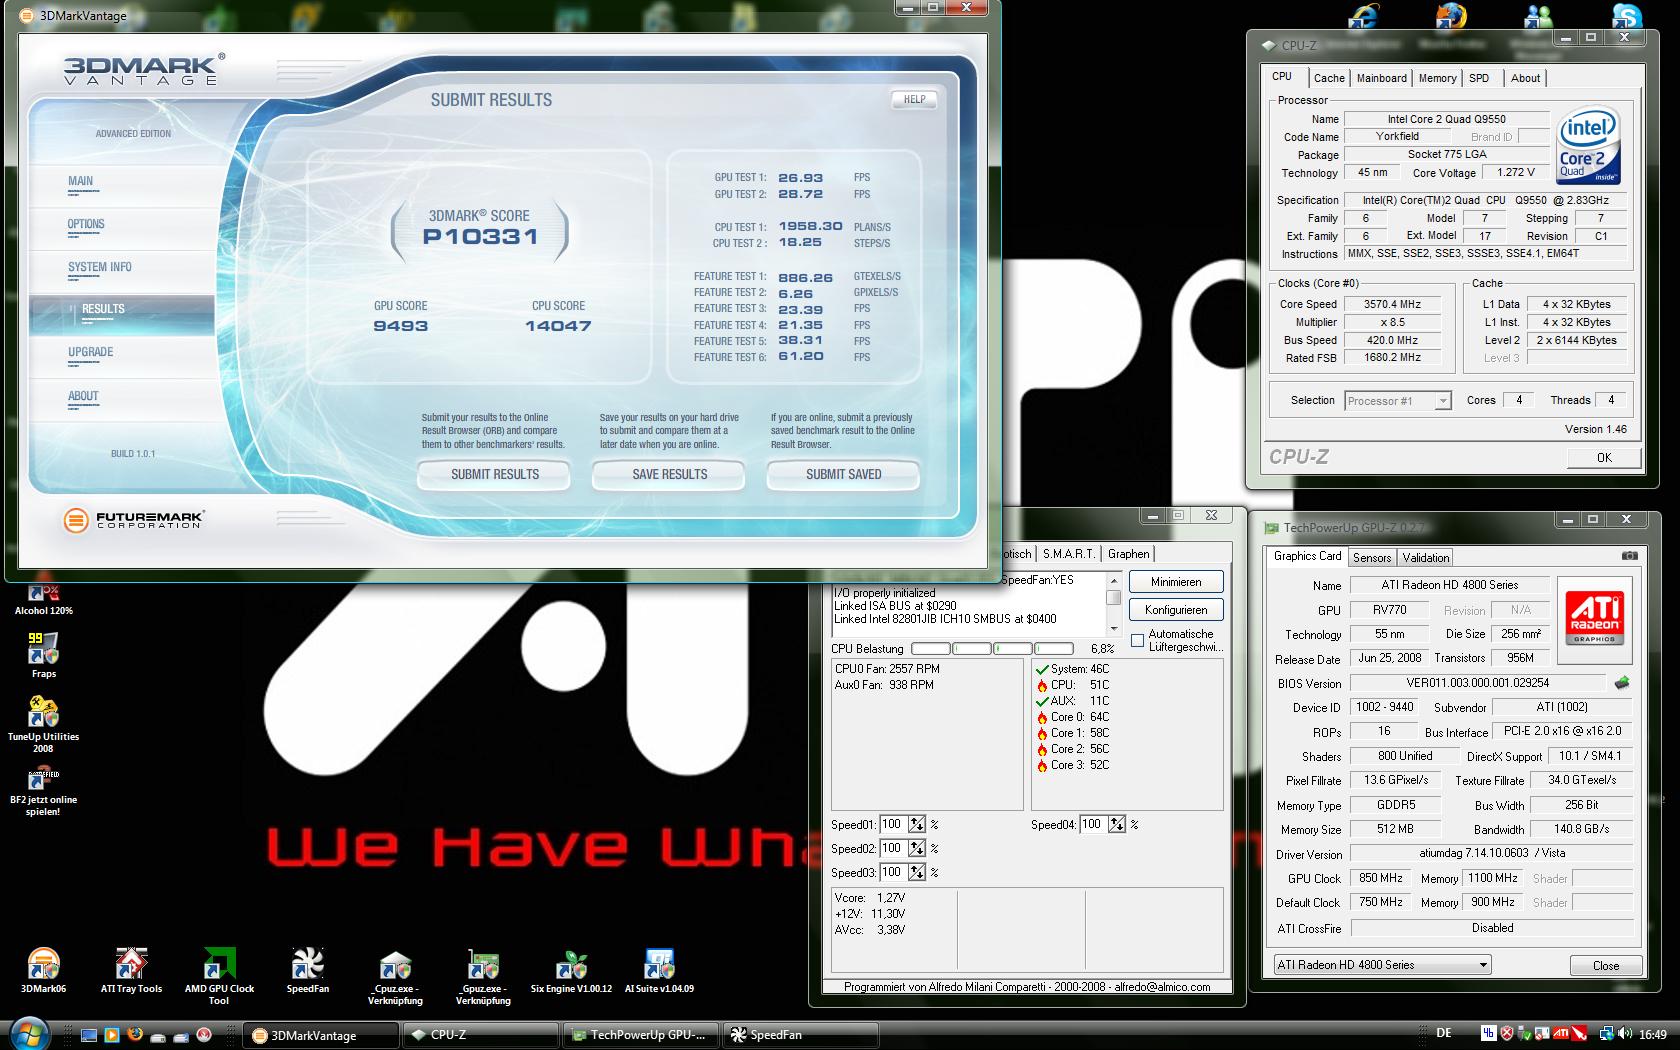Click Close in the GPU-Z window

click(1606, 965)
